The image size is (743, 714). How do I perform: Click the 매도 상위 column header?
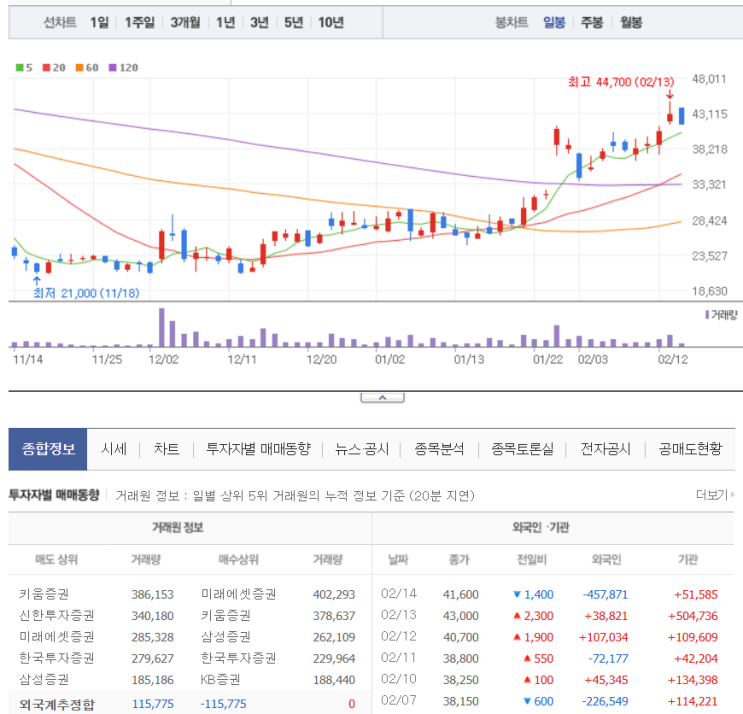tap(56, 560)
